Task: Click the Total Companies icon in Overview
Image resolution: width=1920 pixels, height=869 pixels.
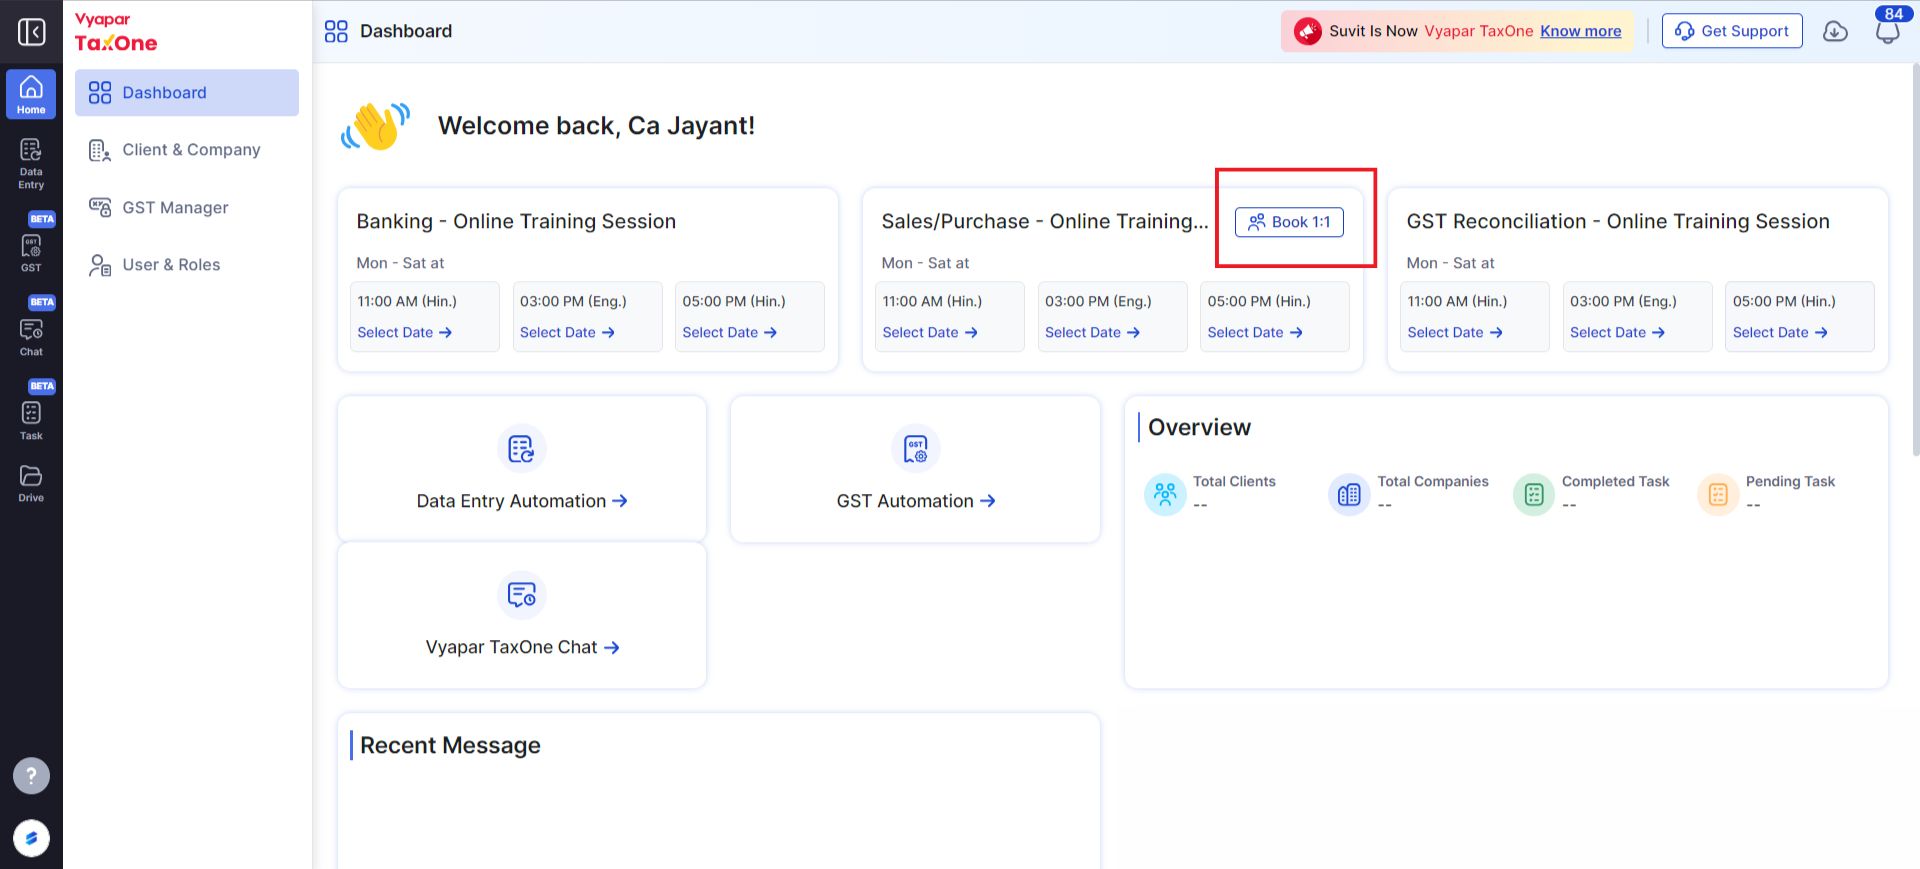Action: pos(1349,494)
